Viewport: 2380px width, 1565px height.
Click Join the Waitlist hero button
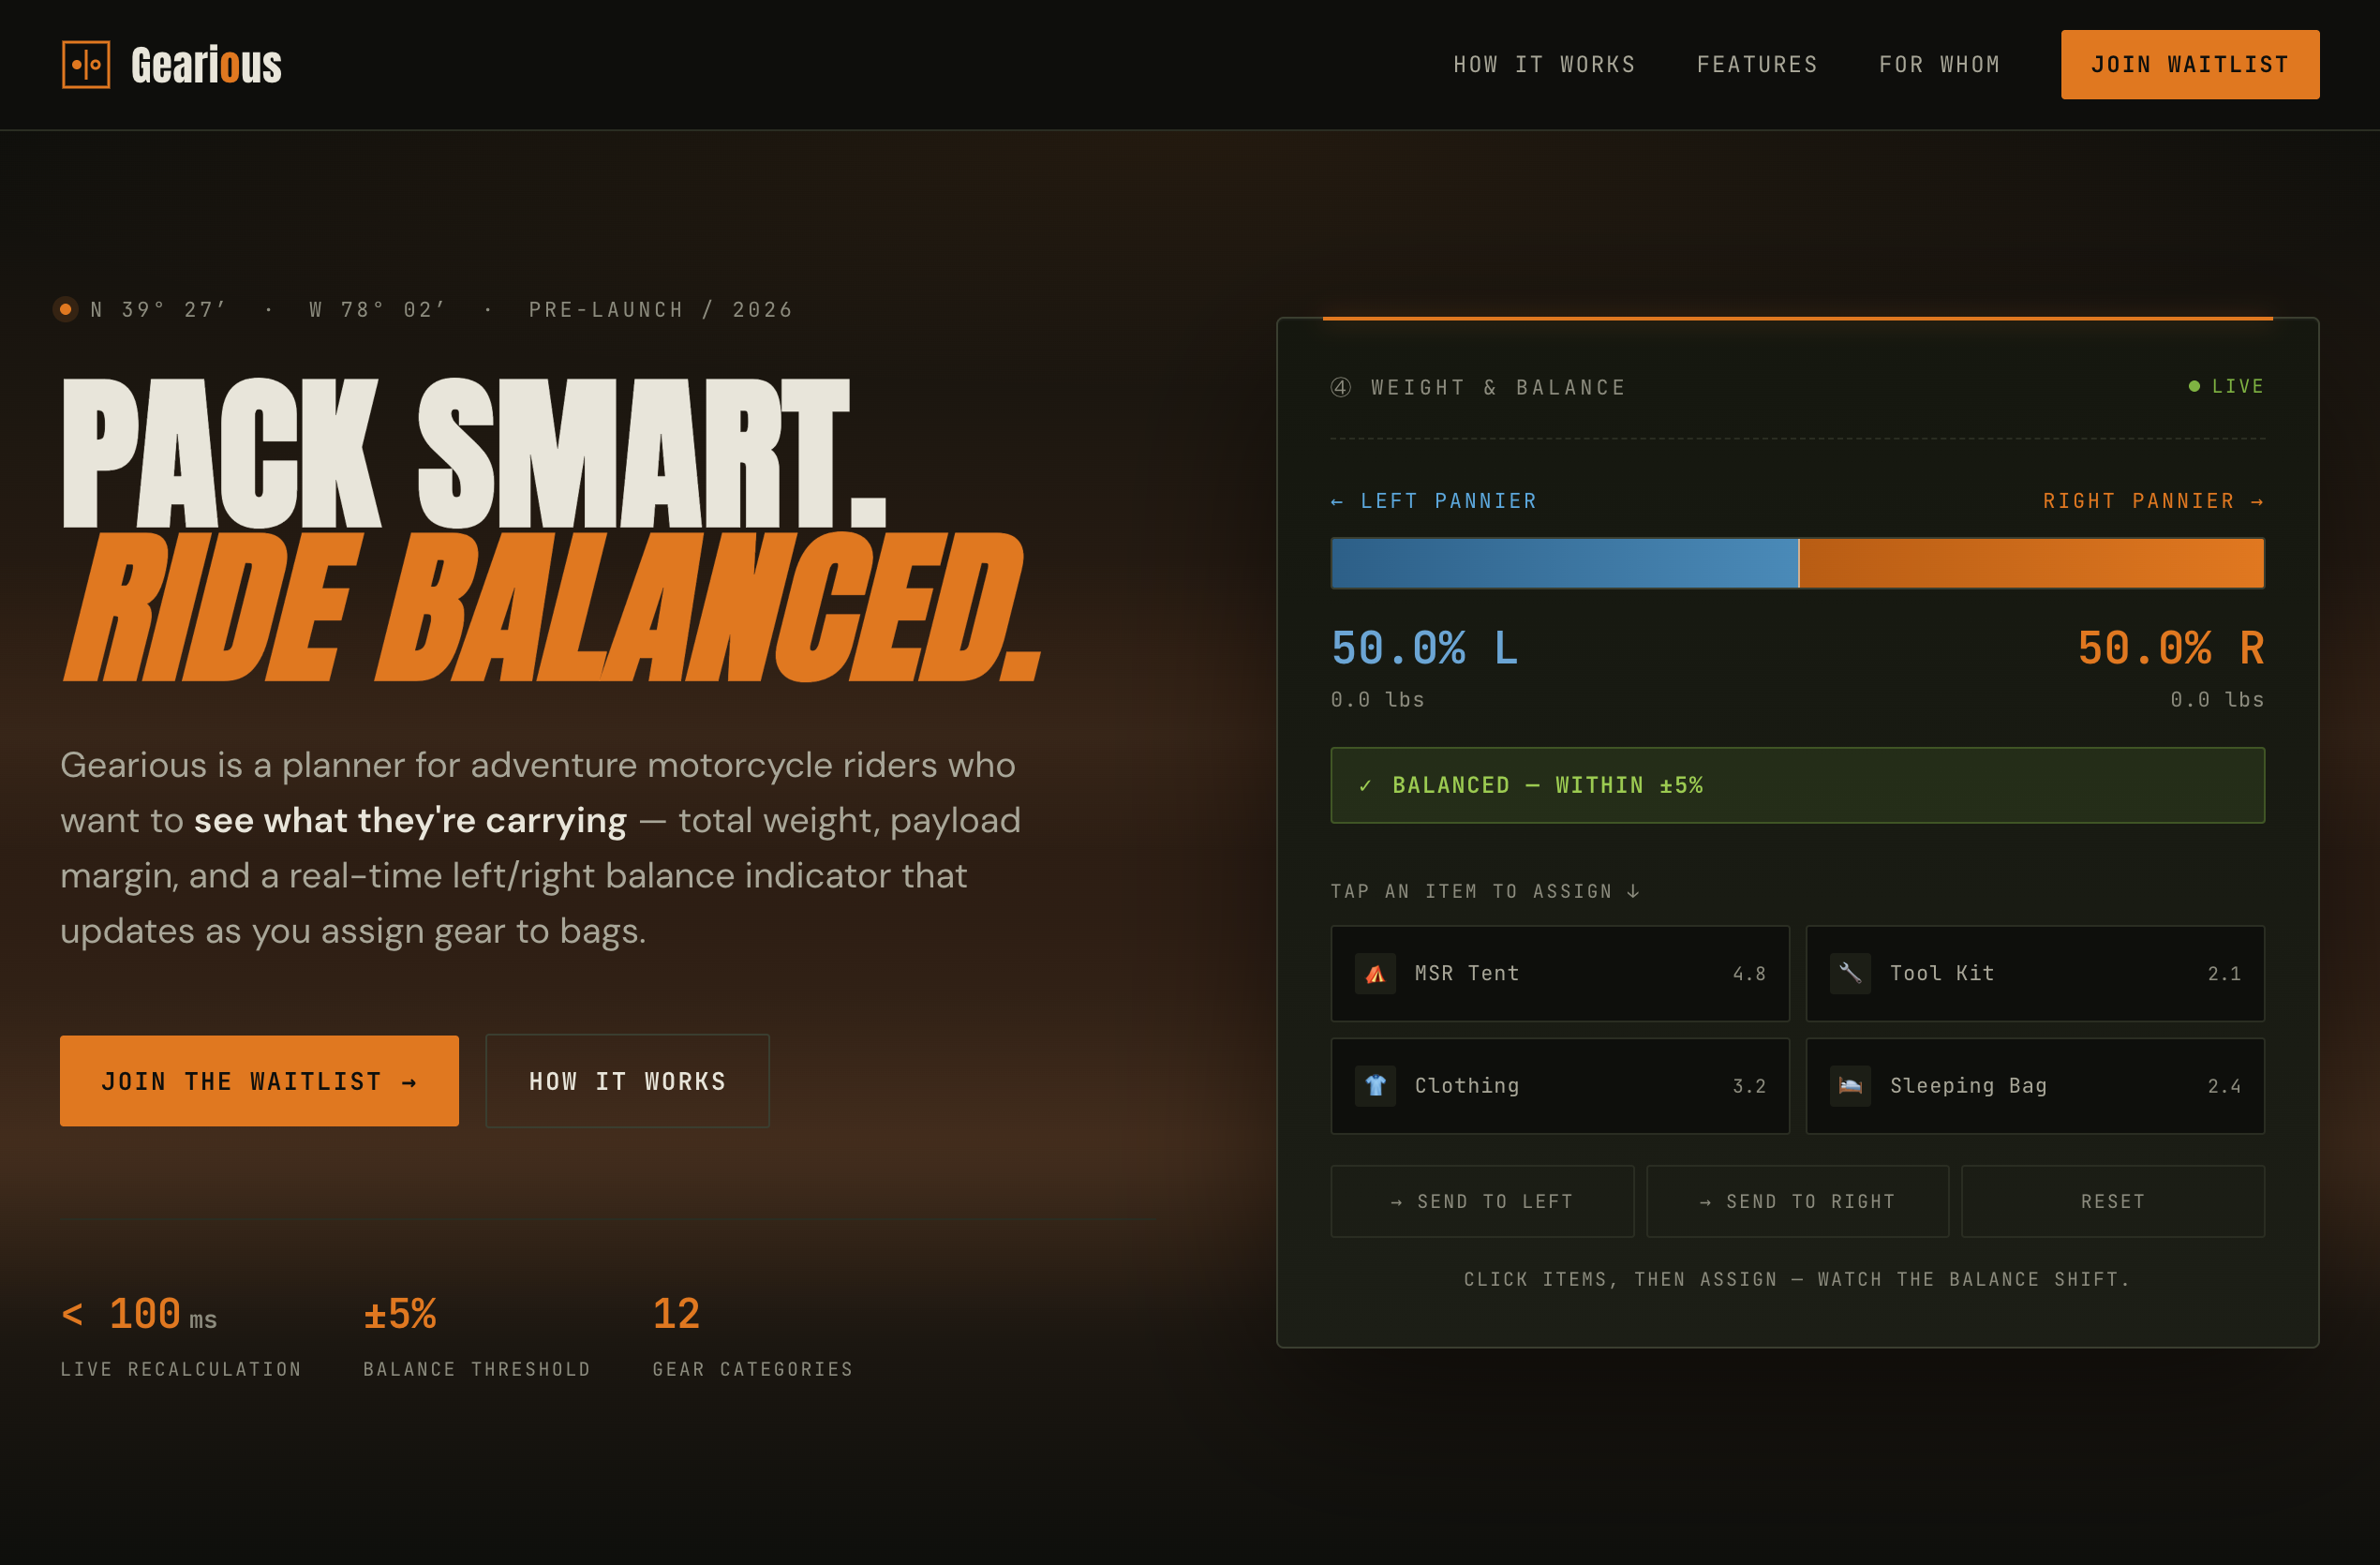tap(259, 1081)
